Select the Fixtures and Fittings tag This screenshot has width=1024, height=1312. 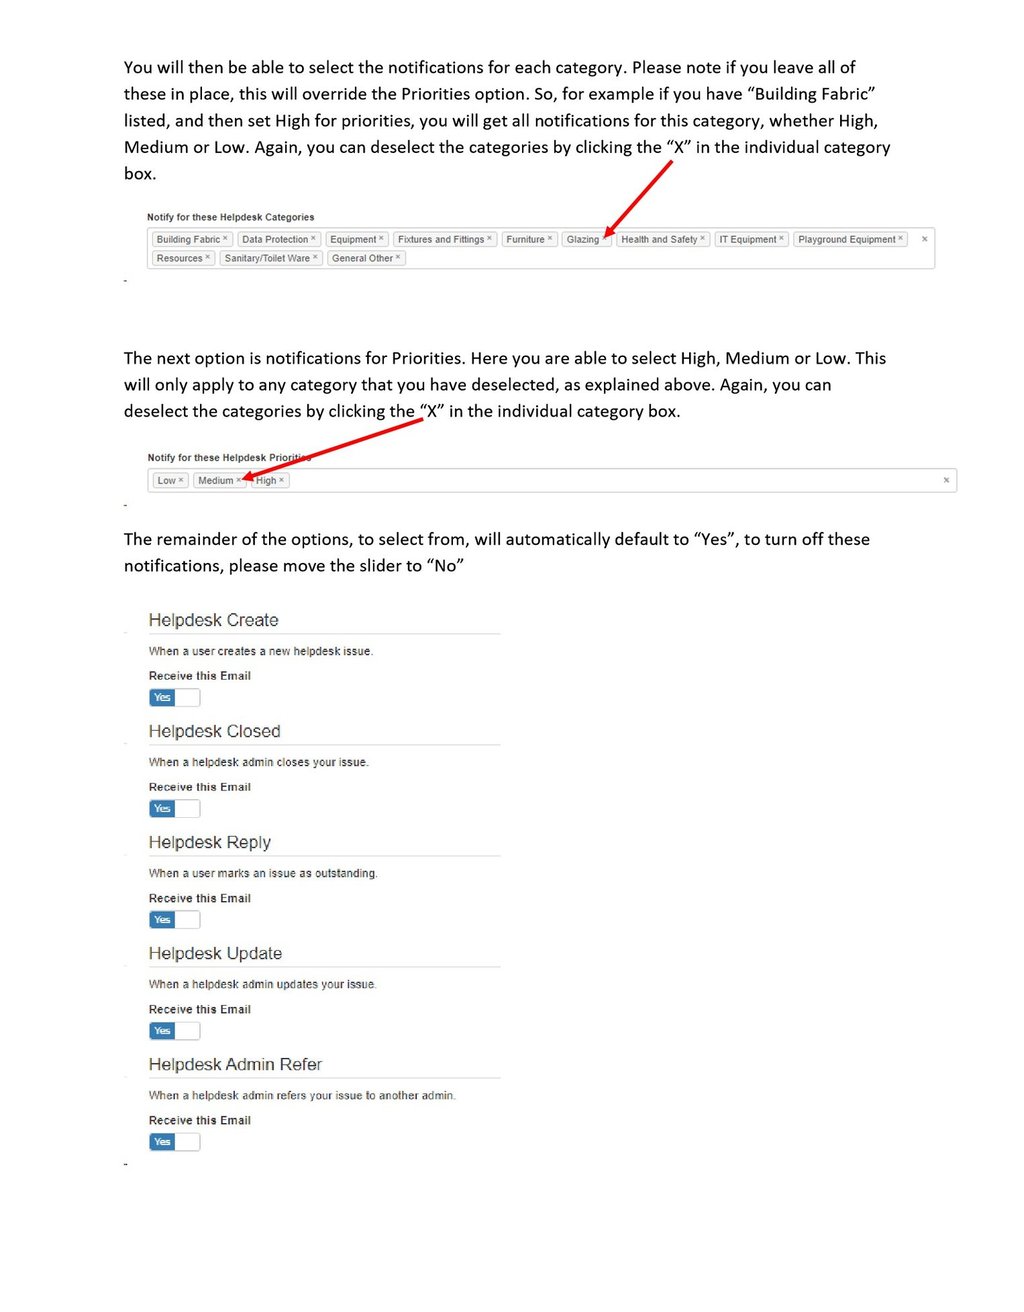444,239
